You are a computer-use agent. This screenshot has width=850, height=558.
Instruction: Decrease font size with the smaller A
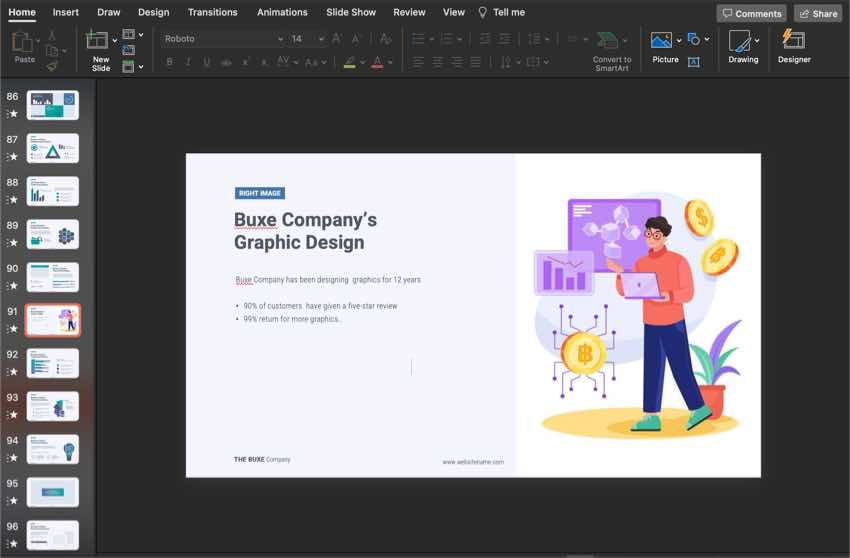[x=356, y=39]
